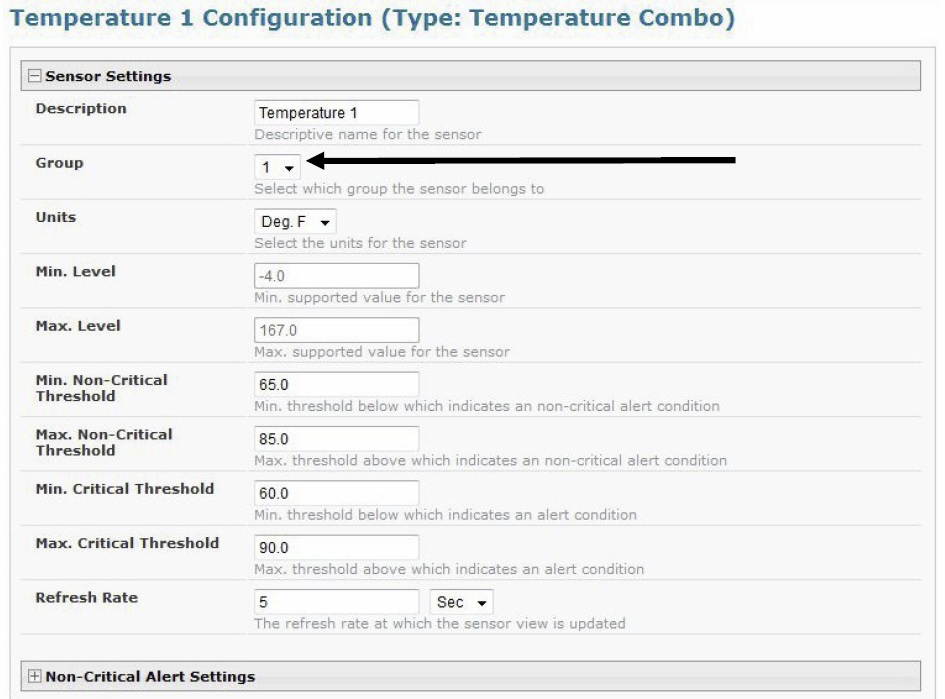
Task: Click the Min. Level input field
Action: pyautogui.click(x=336, y=276)
